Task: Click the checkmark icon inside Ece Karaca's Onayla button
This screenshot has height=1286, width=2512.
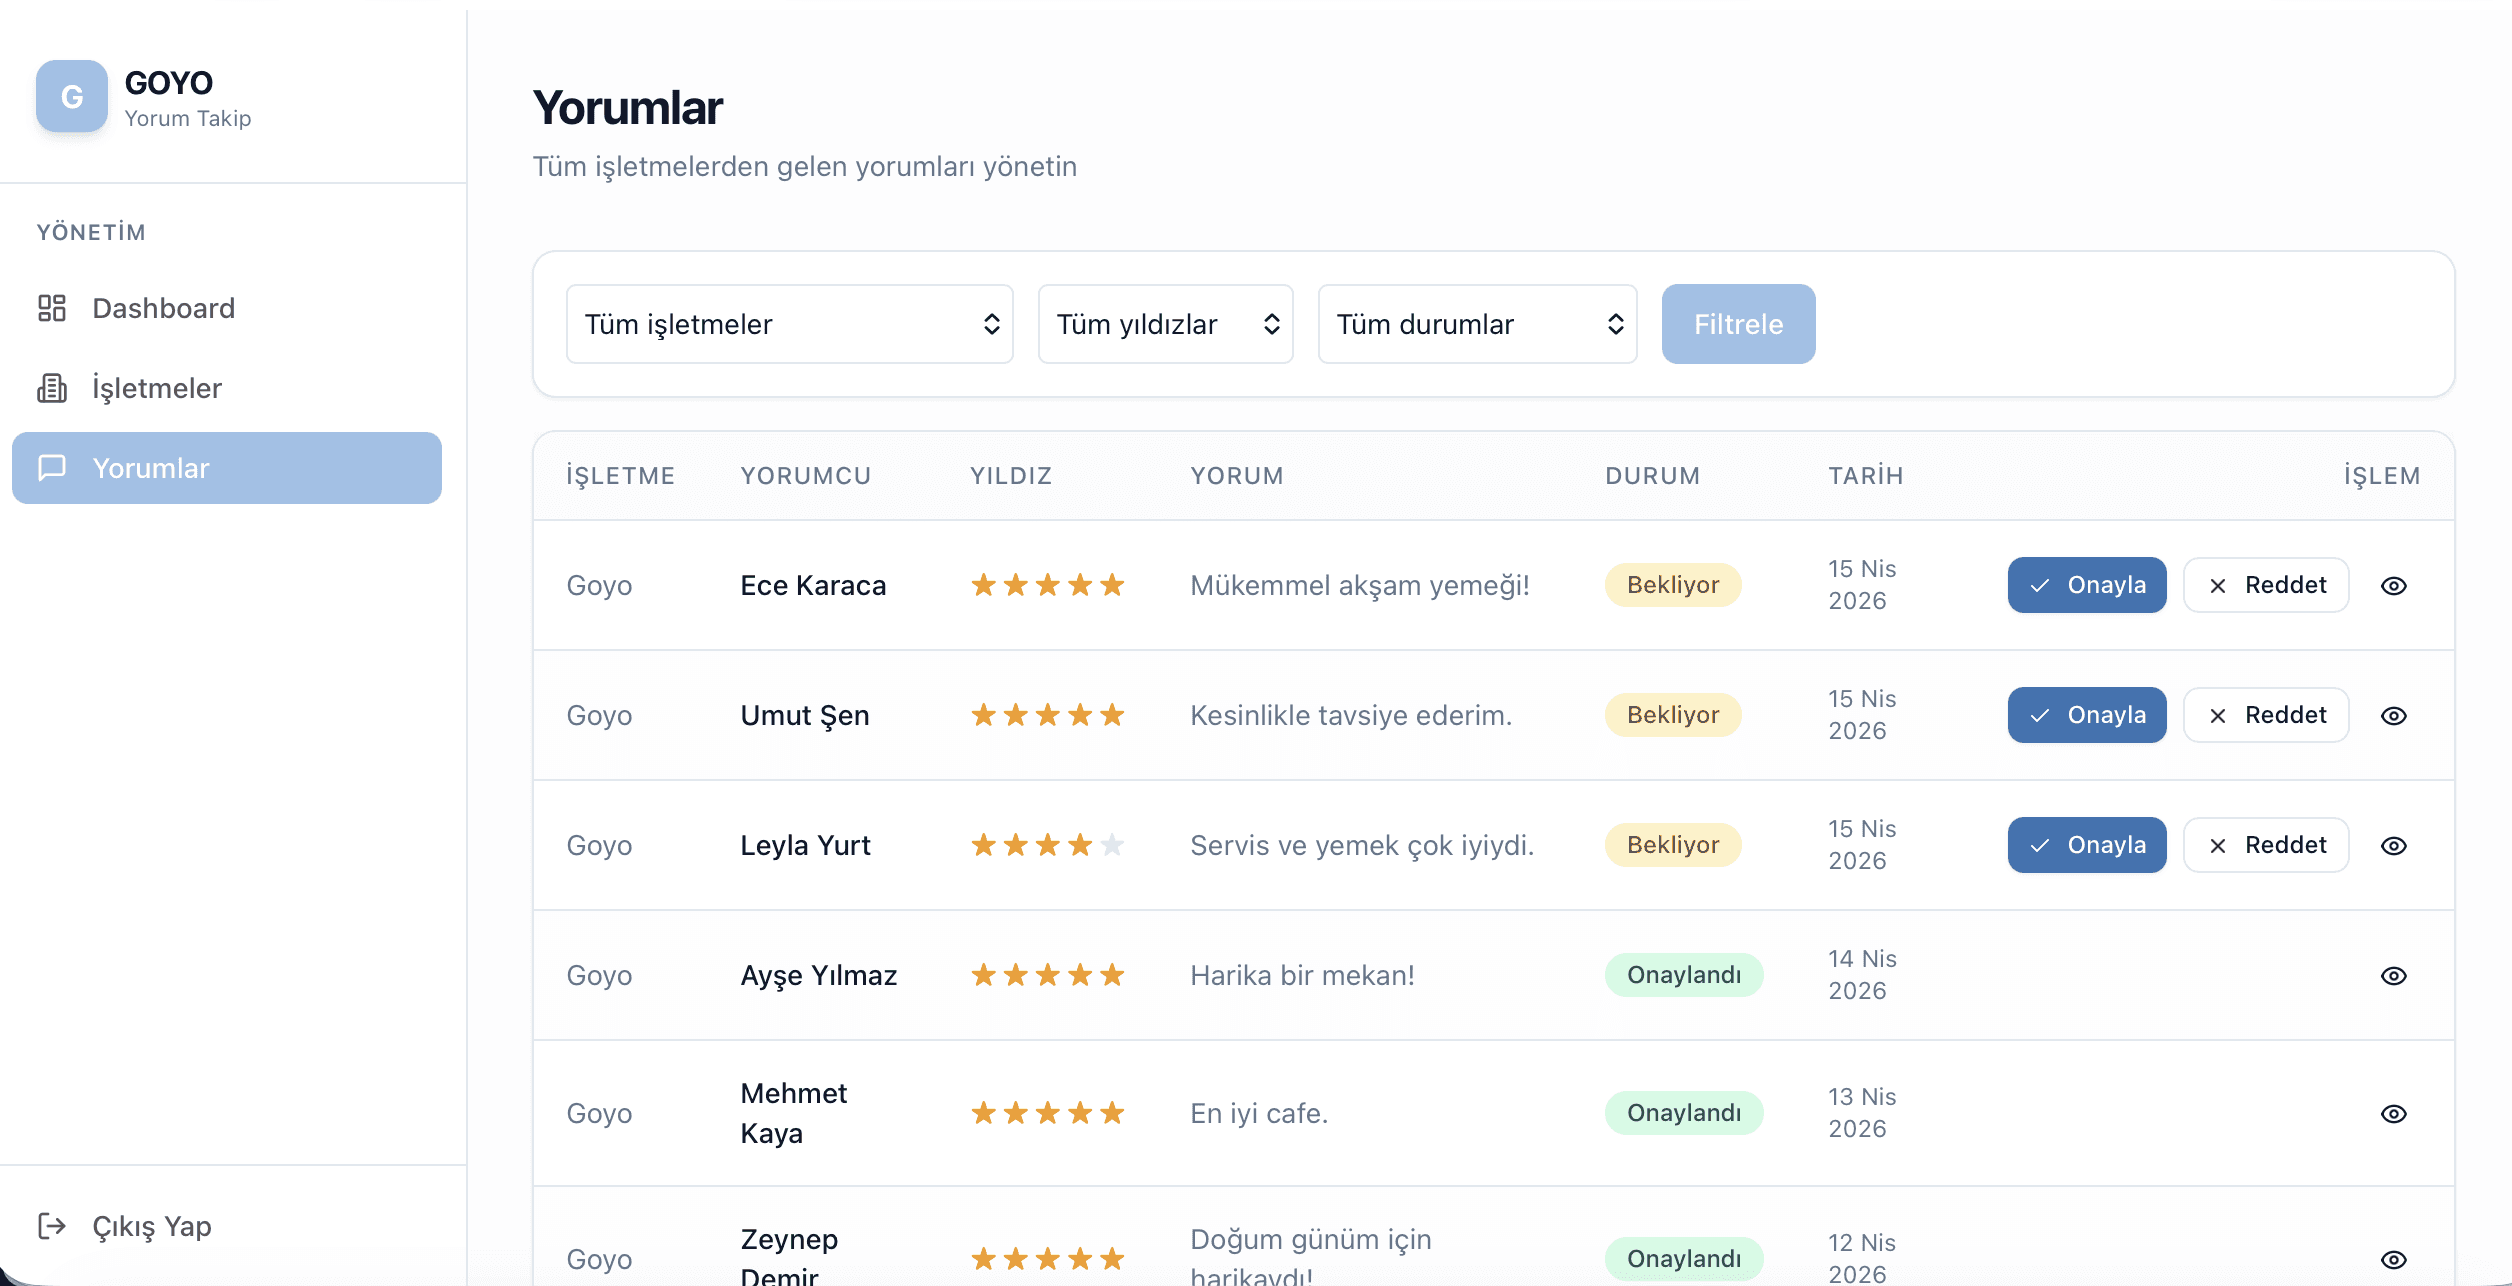Action: point(2041,585)
